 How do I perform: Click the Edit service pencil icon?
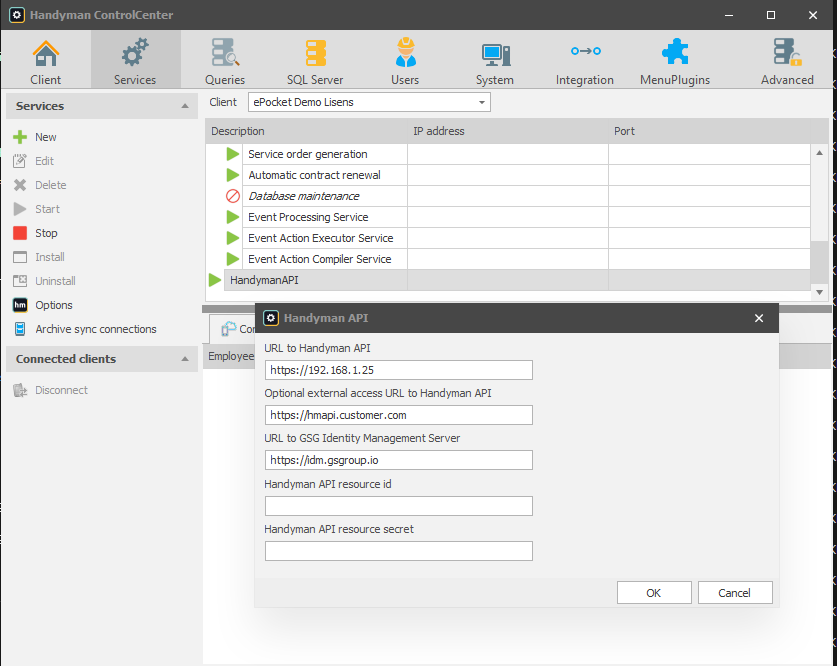coord(20,161)
